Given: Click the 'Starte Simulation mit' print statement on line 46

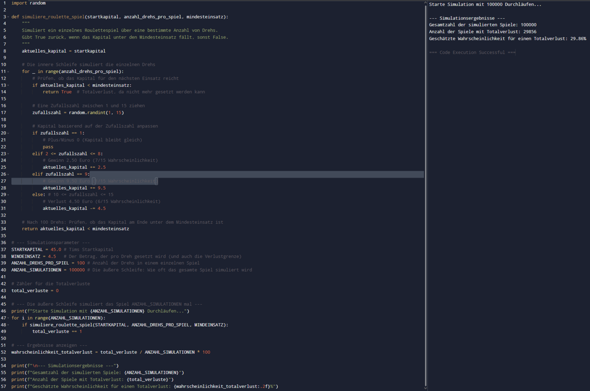Looking at the screenshot, I should 100,311.
